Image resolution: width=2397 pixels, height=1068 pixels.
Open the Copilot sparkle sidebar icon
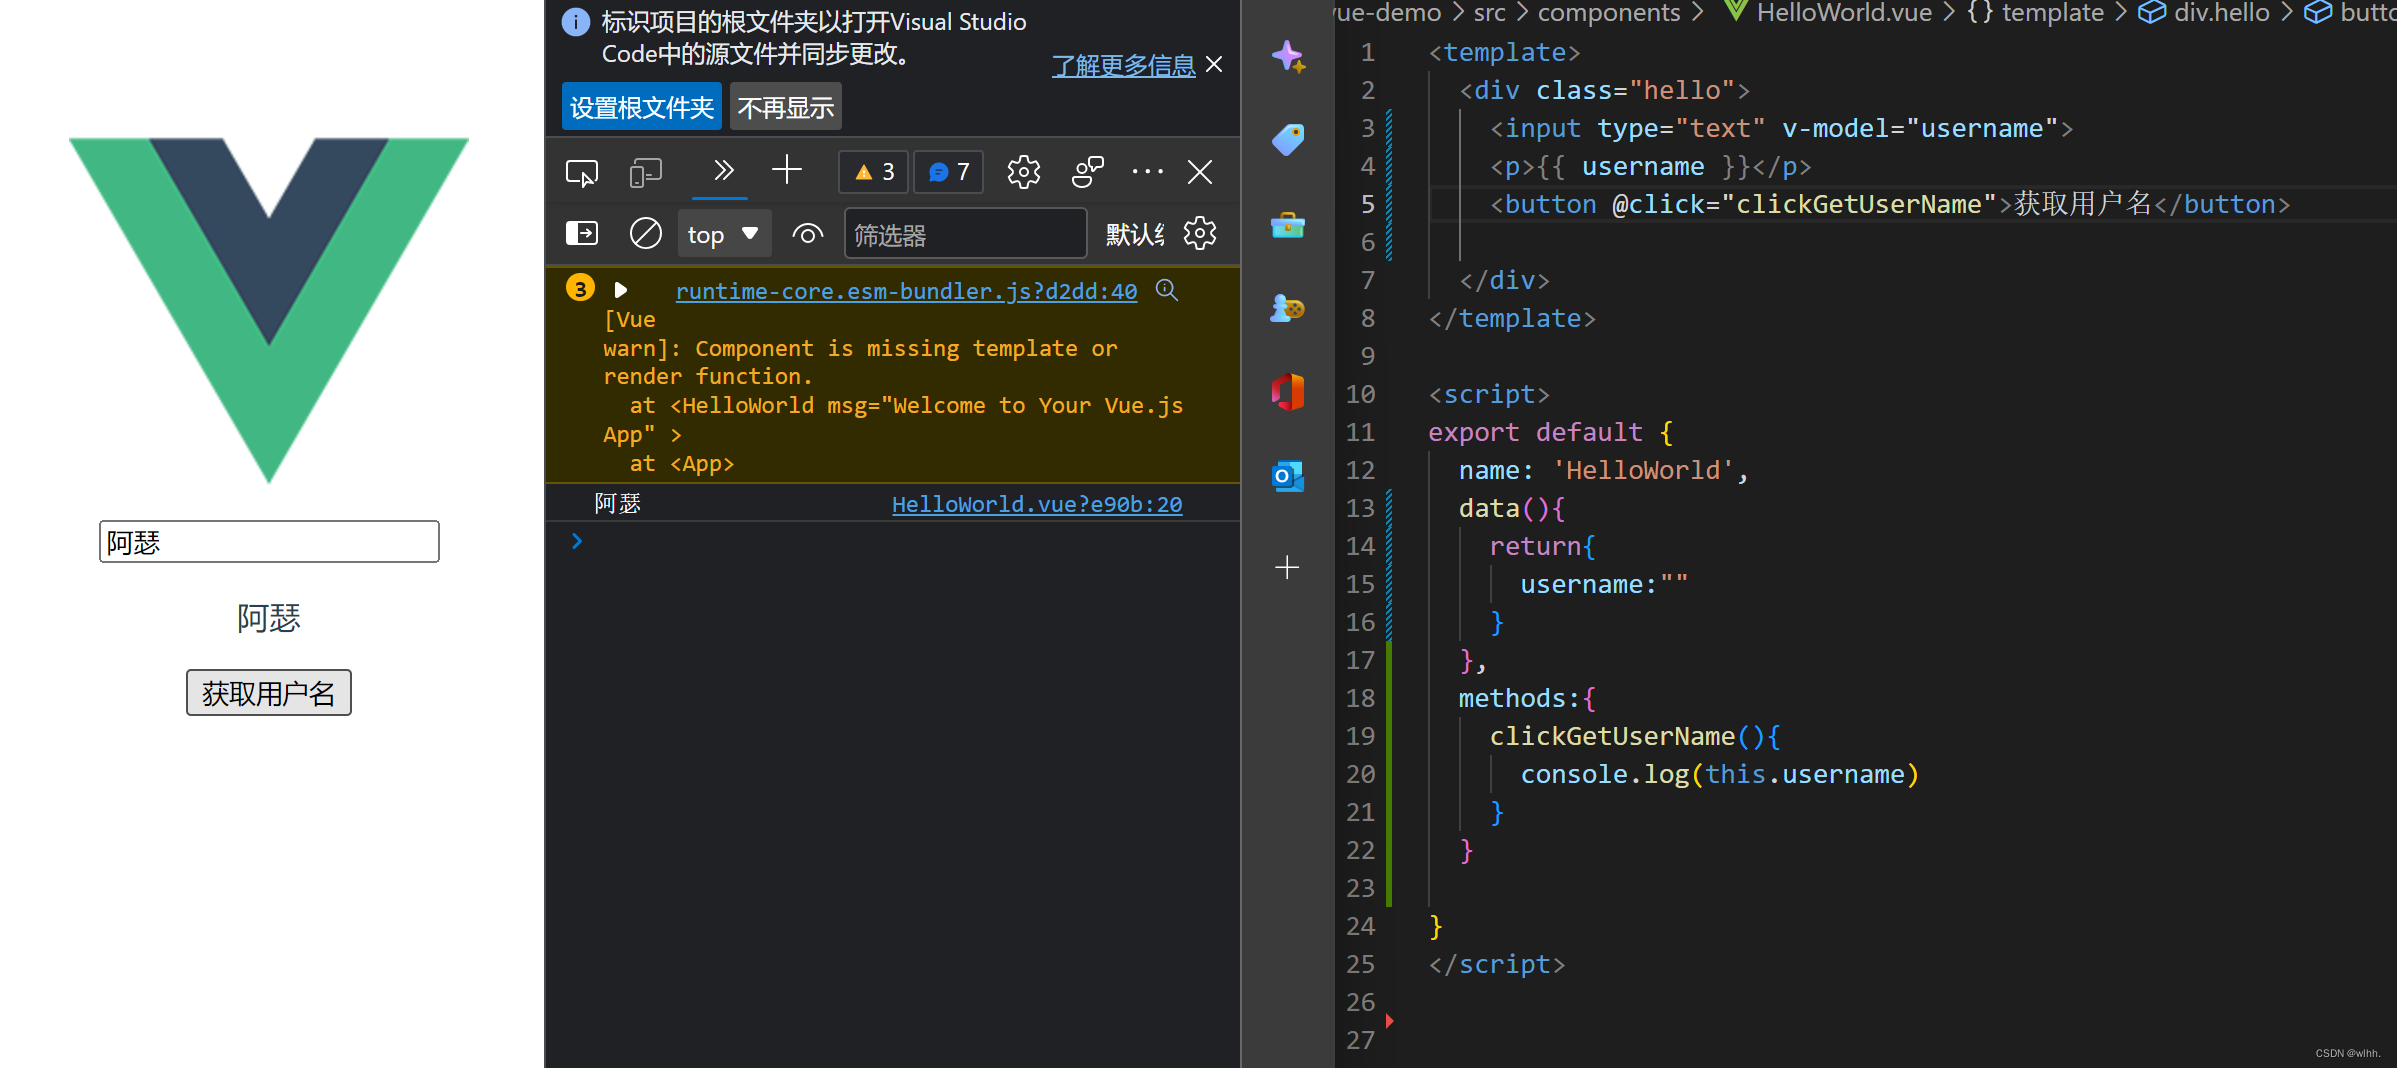tap(1288, 57)
